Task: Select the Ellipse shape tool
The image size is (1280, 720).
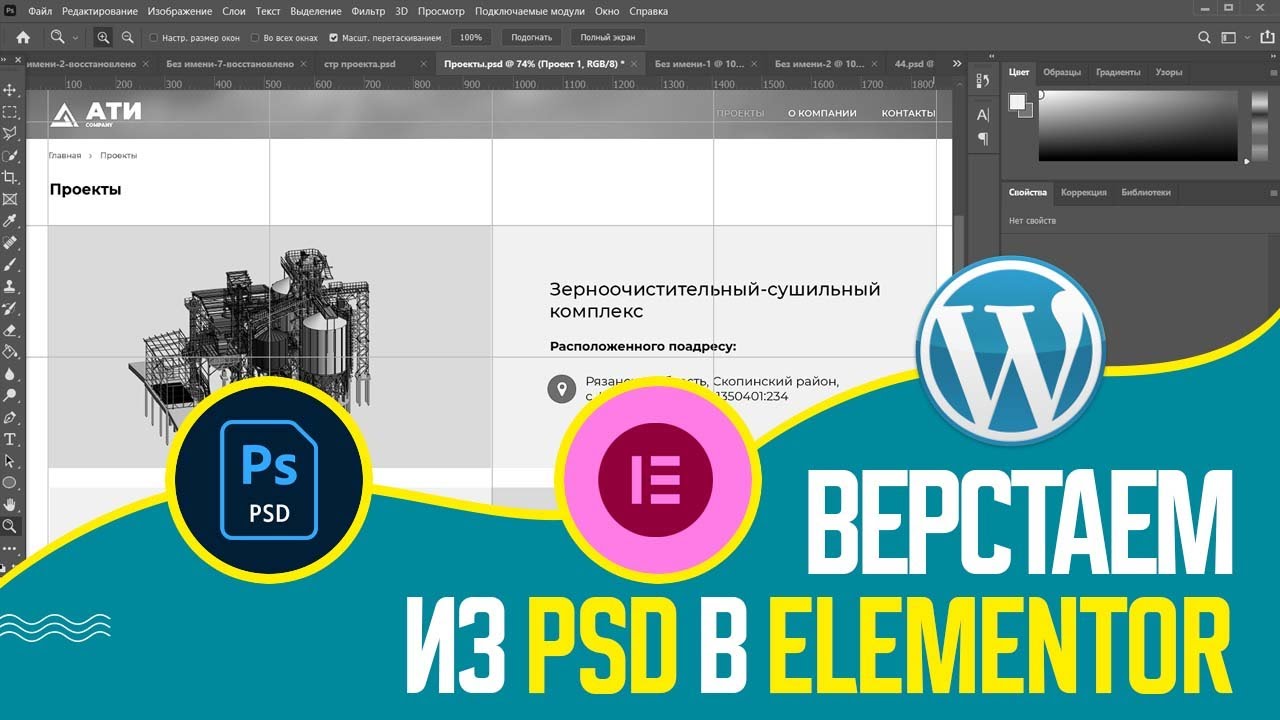Action: tap(10, 482)
